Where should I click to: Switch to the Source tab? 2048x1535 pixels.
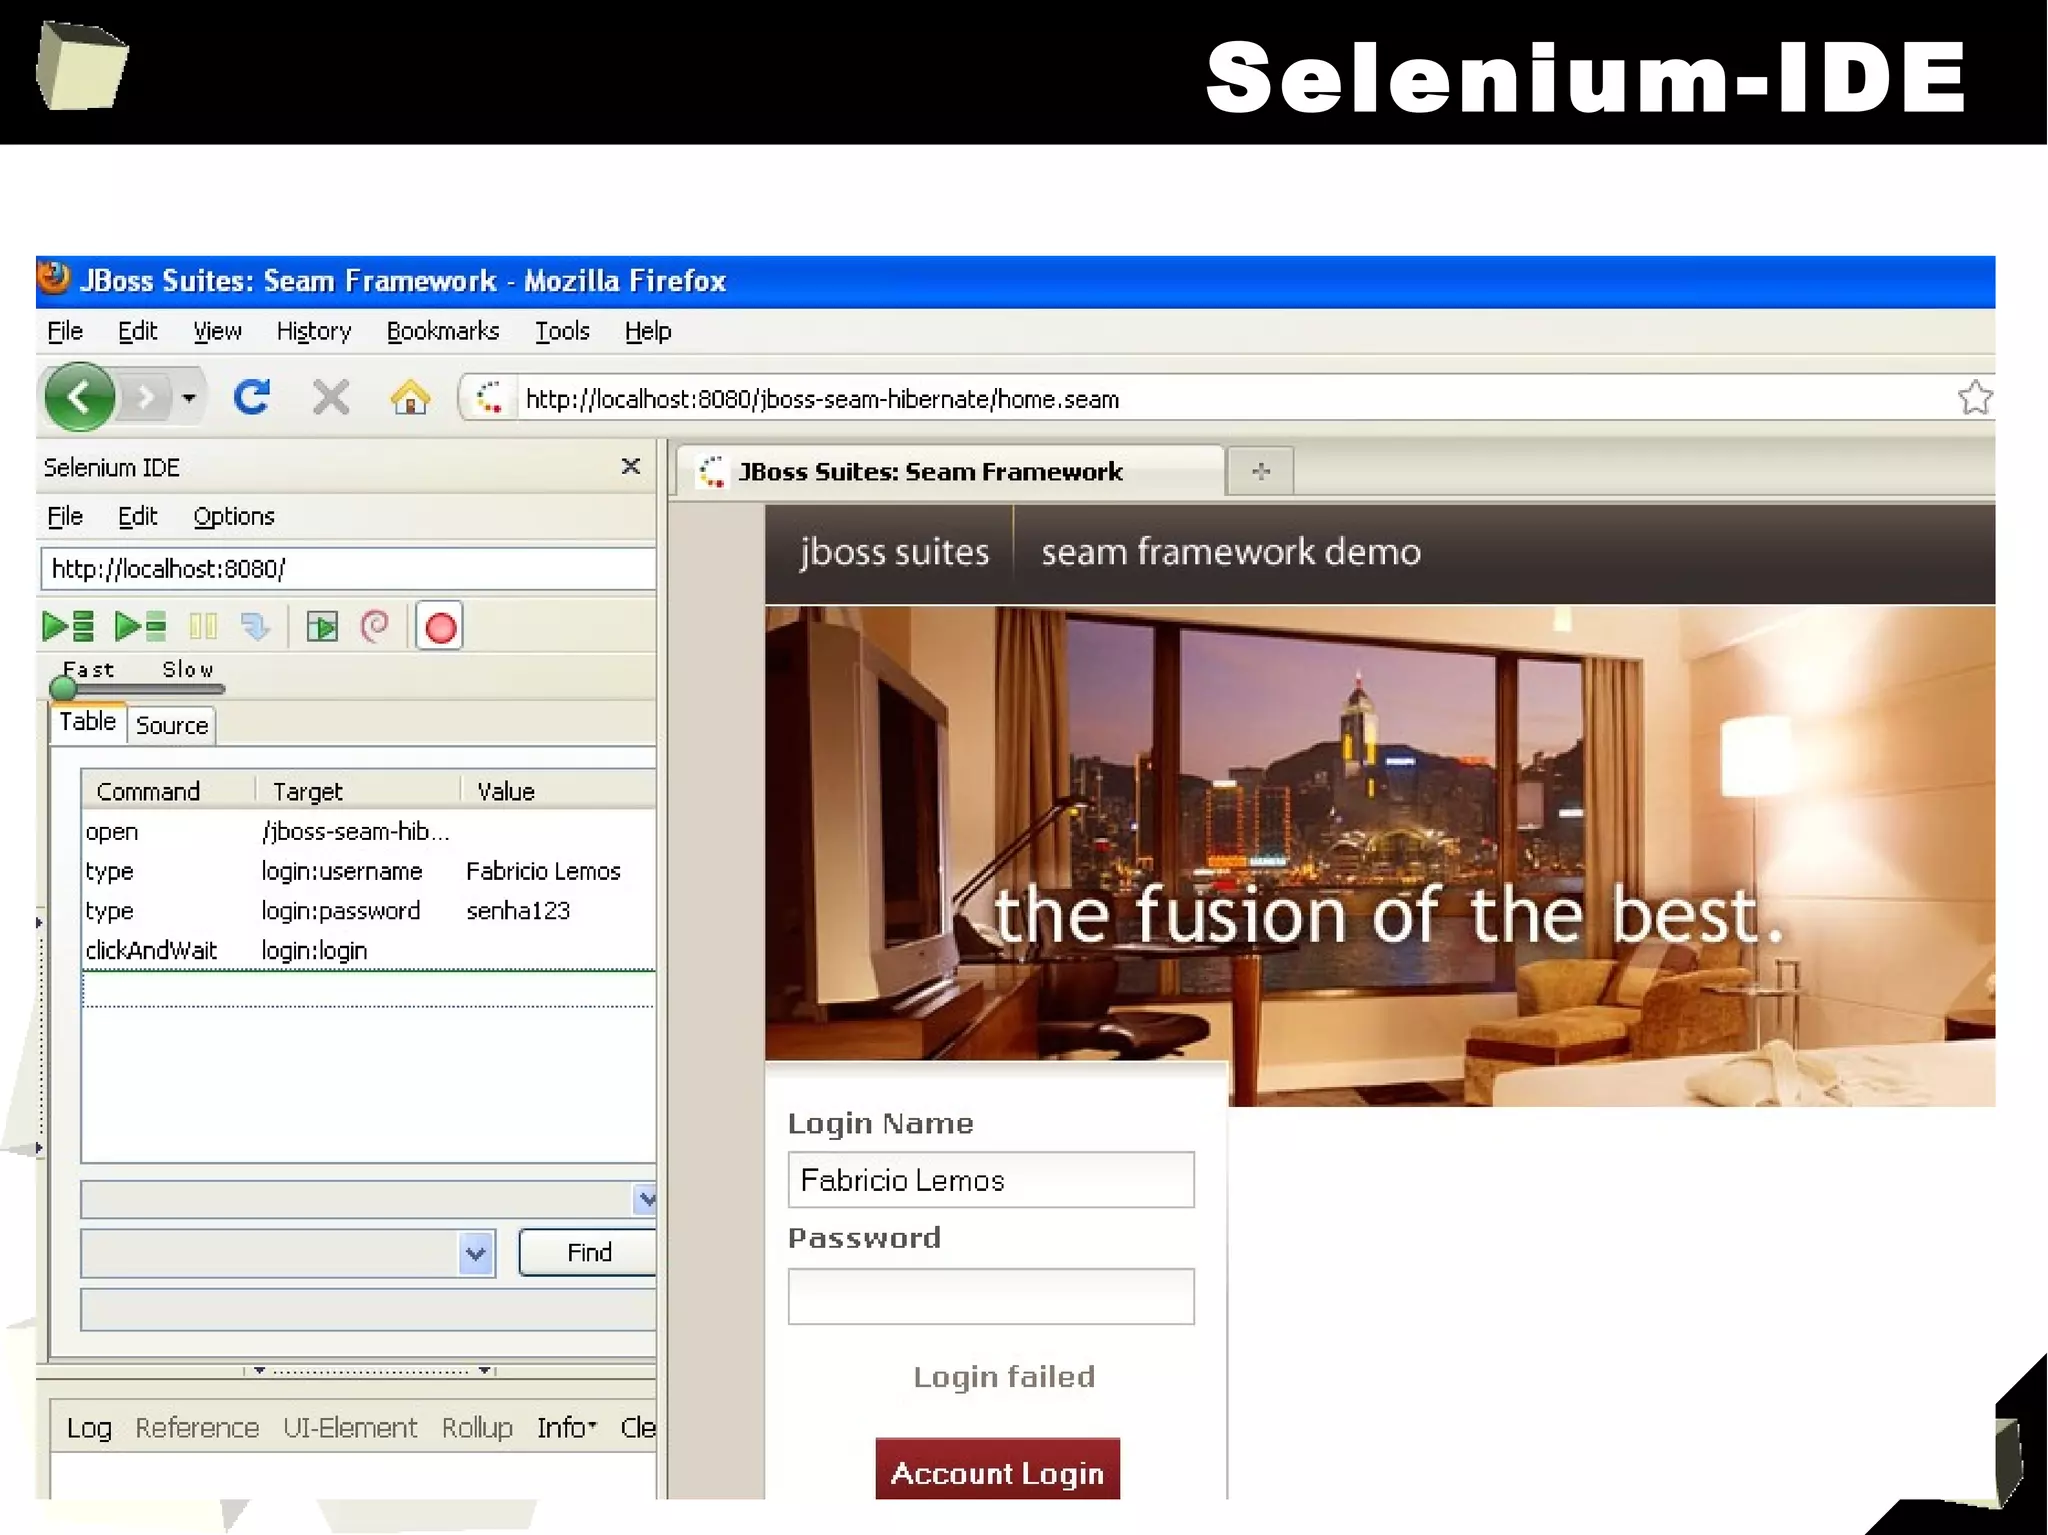(172, 725)
